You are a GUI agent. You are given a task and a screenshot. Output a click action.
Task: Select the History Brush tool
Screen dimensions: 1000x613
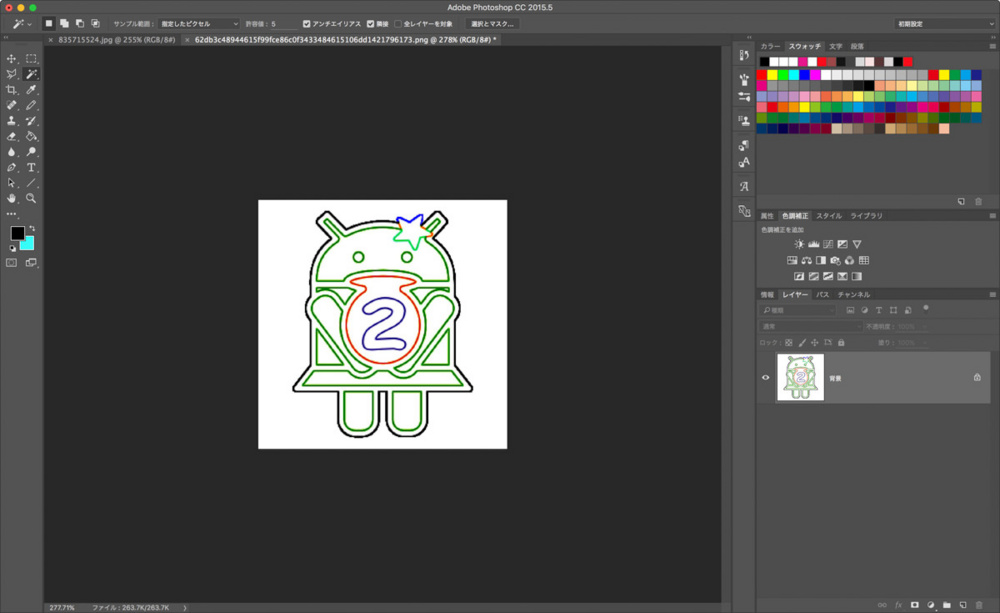(31, 121)
